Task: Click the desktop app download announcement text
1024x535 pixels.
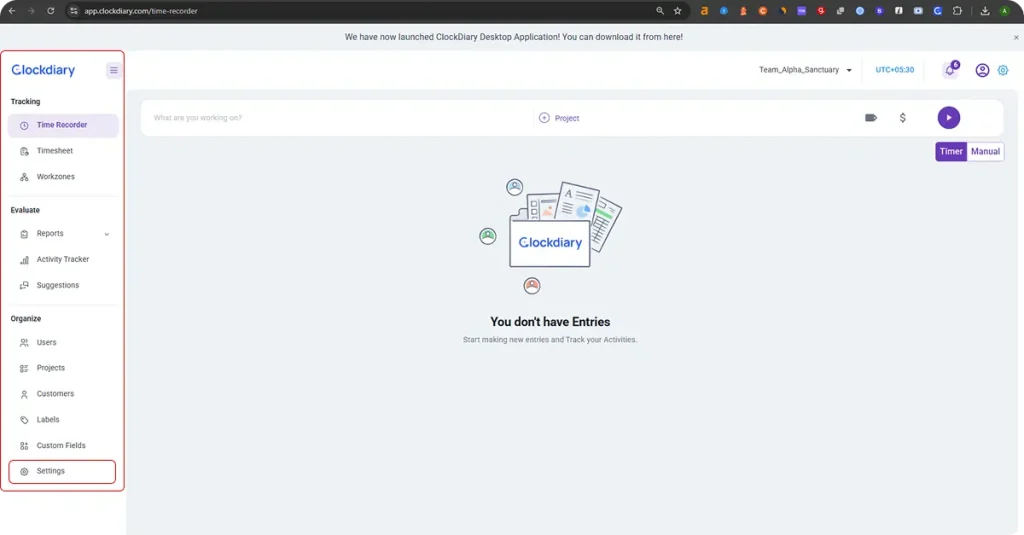Action: pos(513,37)
